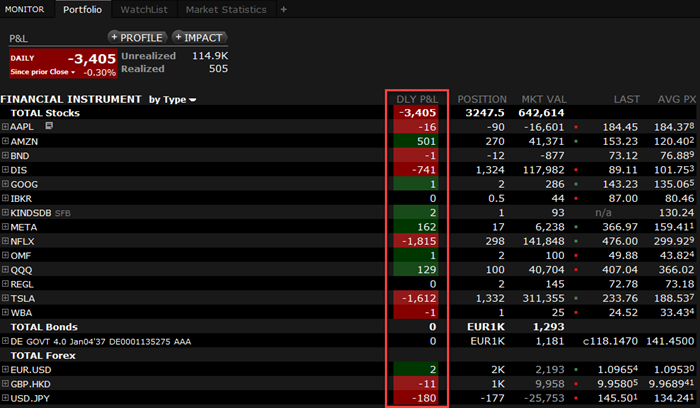Screen dimensions: 700x408
Task: Add a new tab with plus icon
Action: [283, 9]
